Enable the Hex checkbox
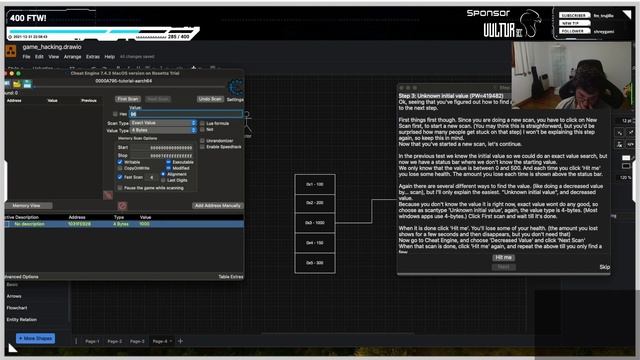Screen dimensions: 640x360 115,114
